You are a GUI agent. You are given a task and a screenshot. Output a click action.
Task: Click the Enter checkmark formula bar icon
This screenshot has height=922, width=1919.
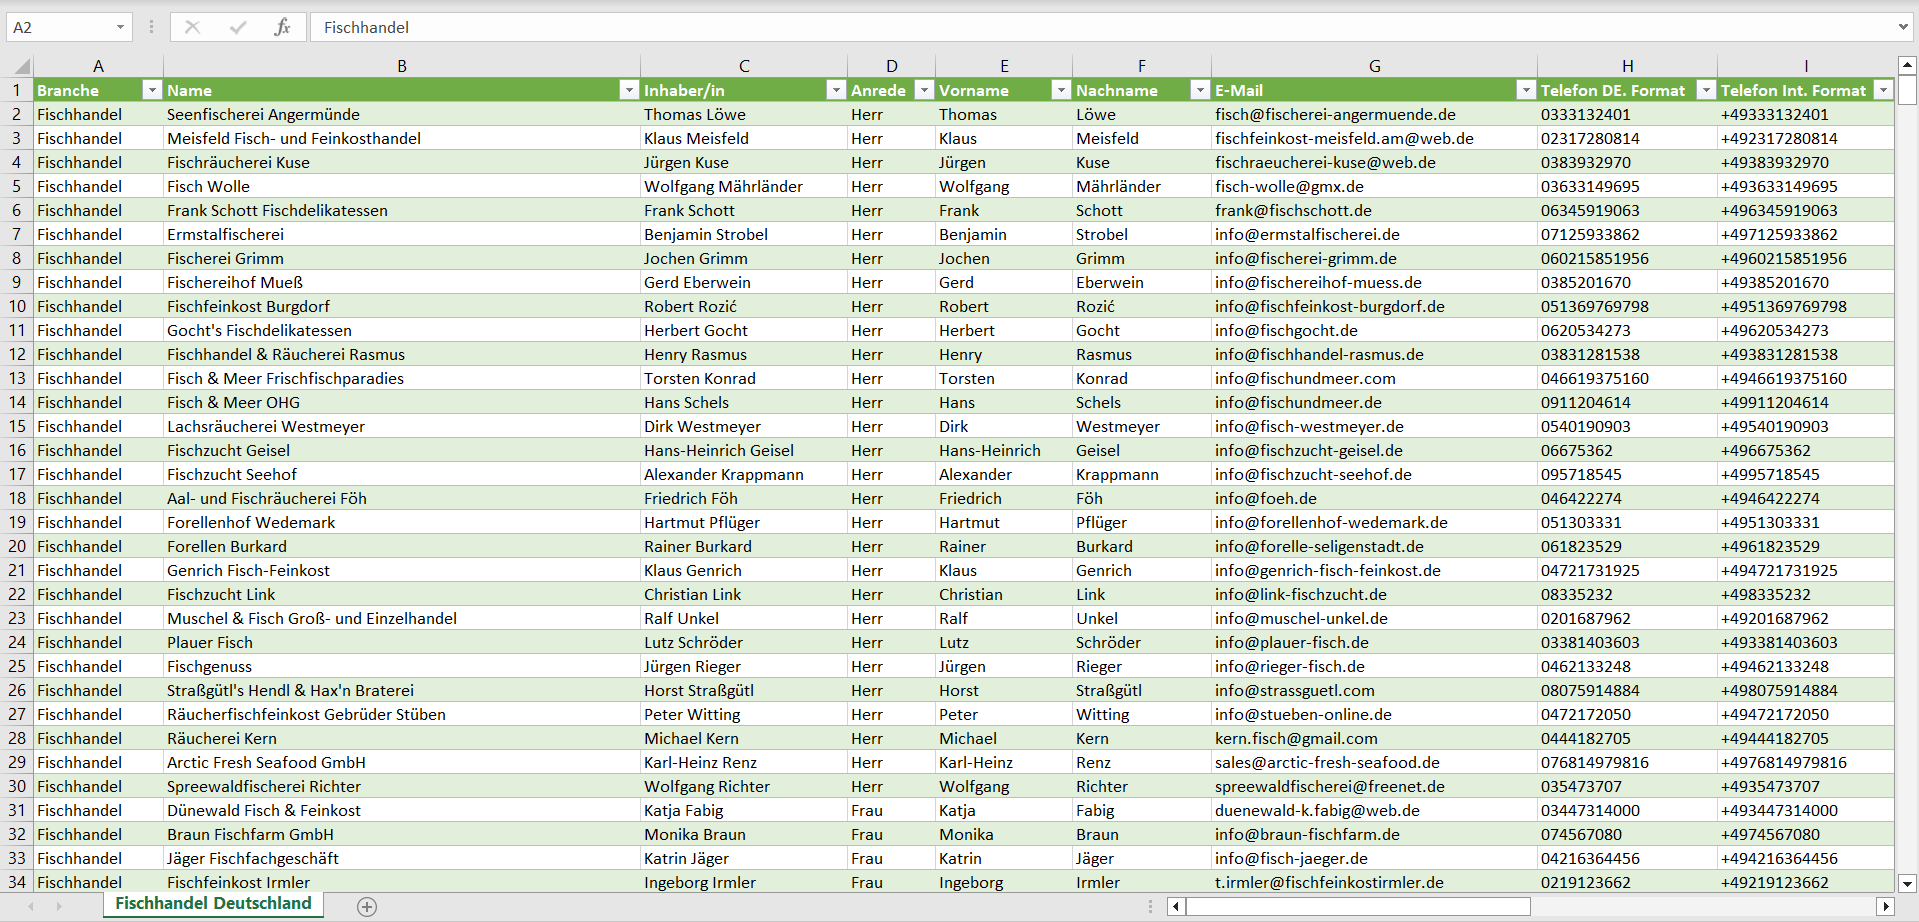click(238, 27)
